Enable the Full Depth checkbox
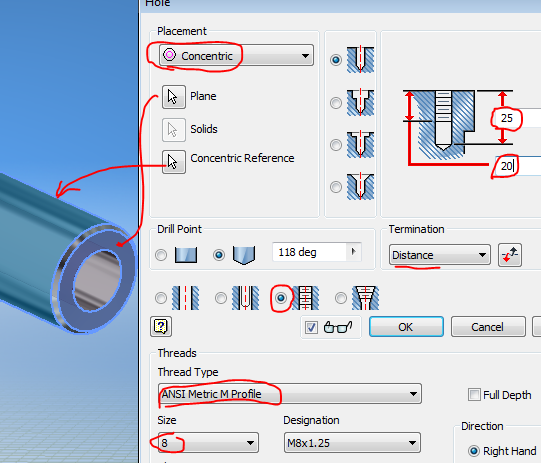Image resolution: width=541 pixels, height=463 pixels. (x=474, y=394)
